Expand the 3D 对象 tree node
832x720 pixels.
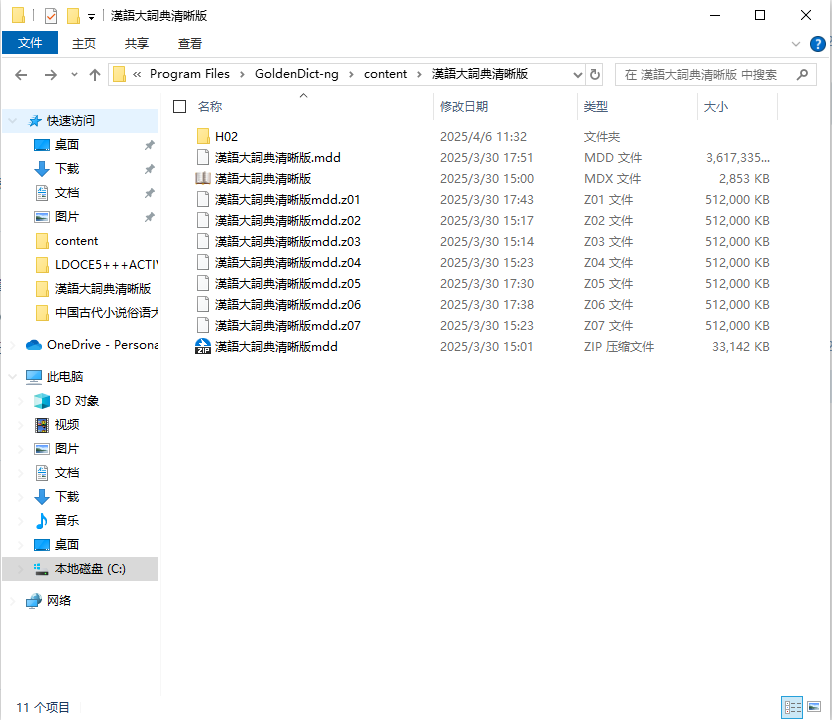click(21, 401)
